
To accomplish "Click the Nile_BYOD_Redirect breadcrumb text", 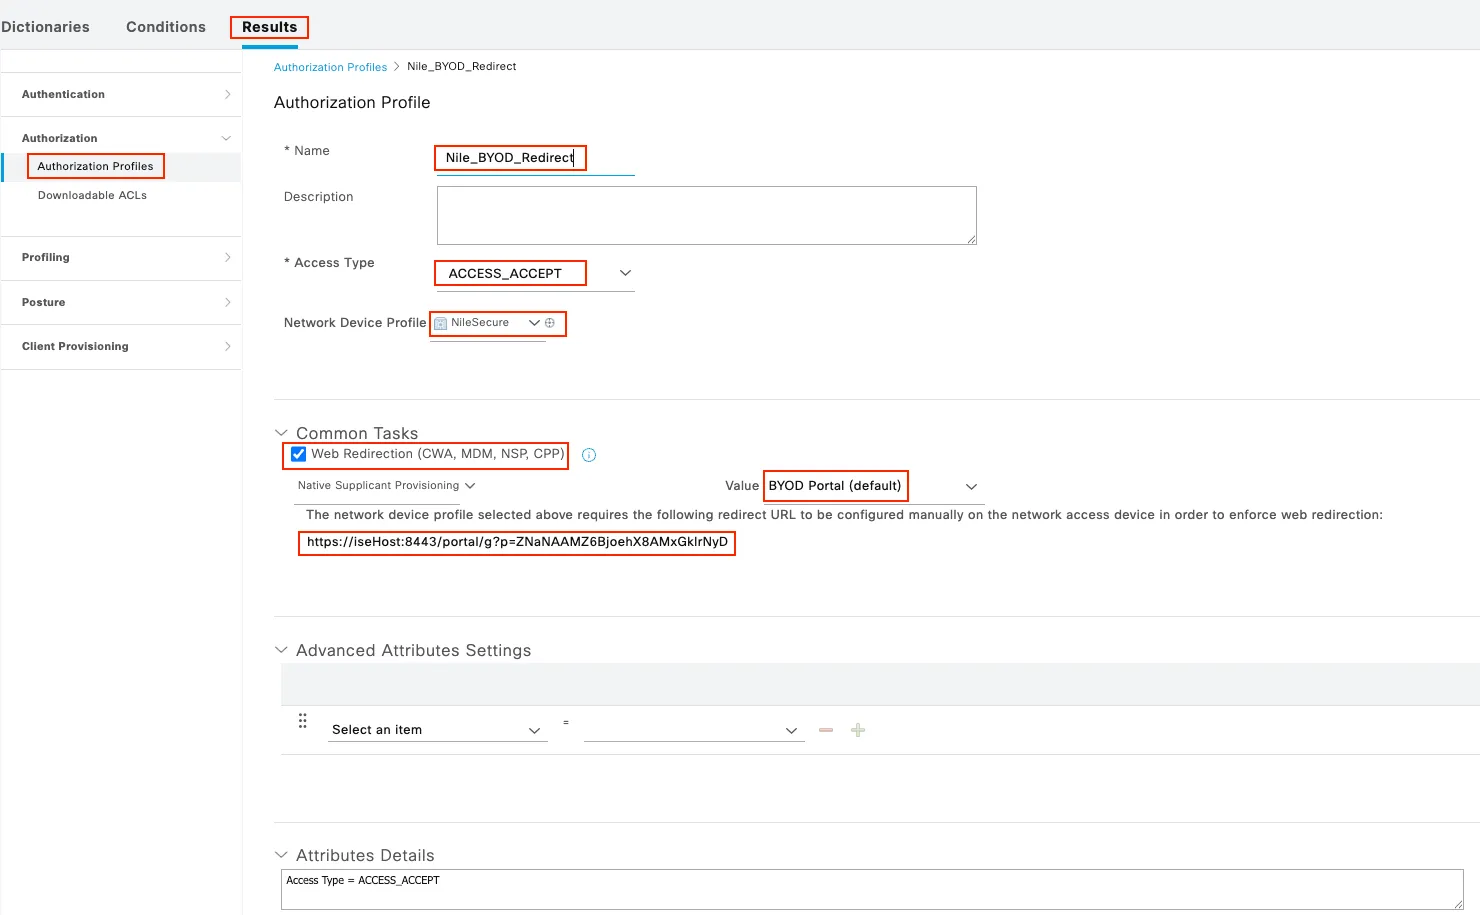I will 462,67.
